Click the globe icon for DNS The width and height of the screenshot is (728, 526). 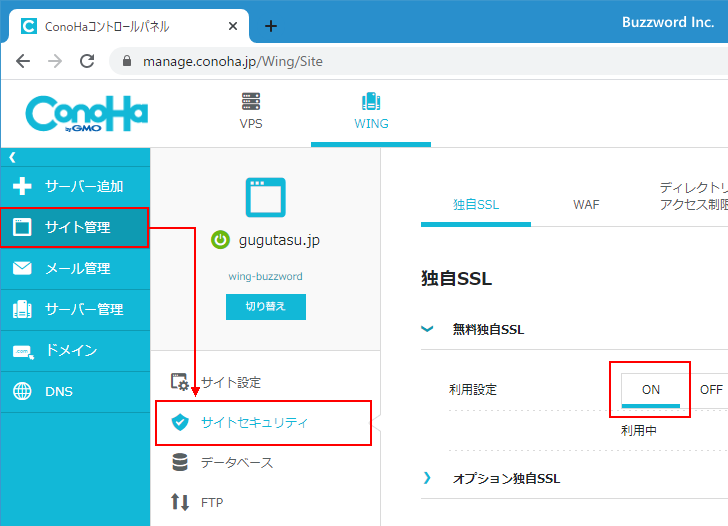click(22, 391)
